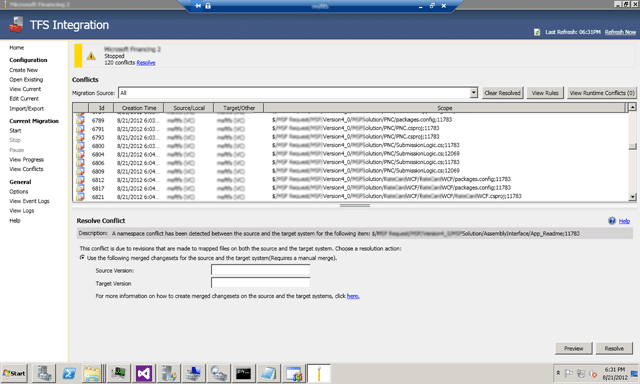The height and width of the screenshot is (384, 640).
Task: Open View Conflicts in sidebar
Action: tap(26, 169)
